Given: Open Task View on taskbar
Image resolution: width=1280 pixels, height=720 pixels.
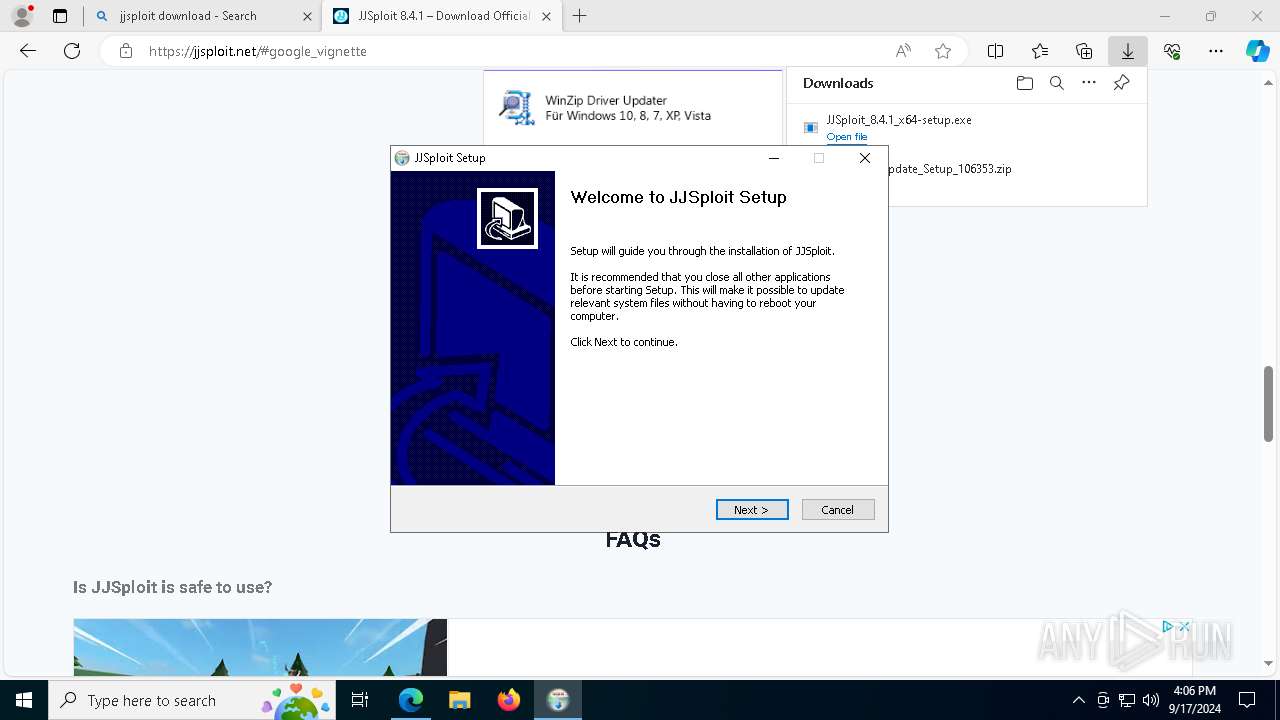Looking at the screenshot, I should pos(360,700).
